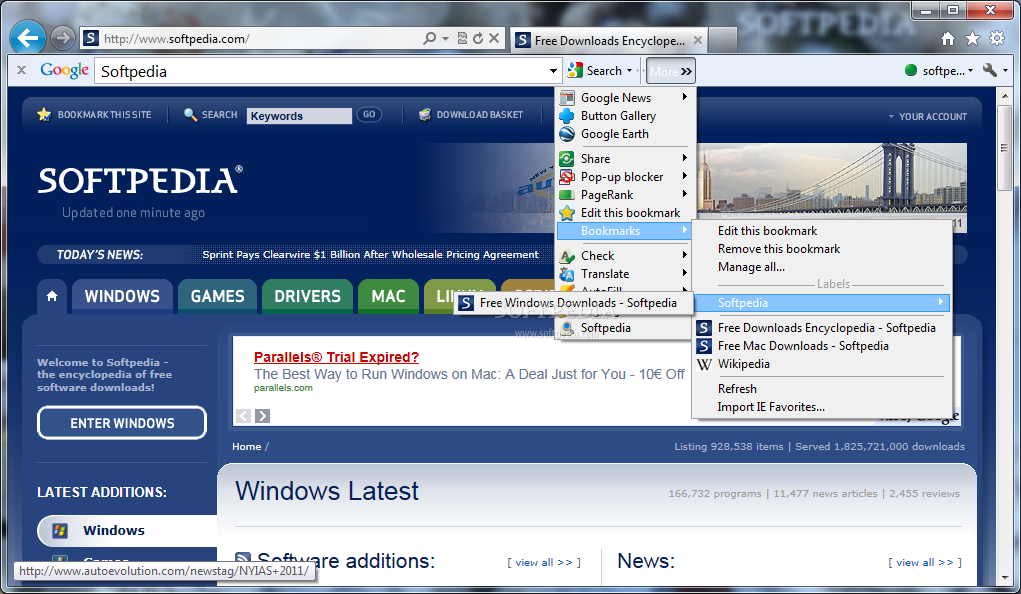The width and height of the screenshot is (1021, 594).
Task: Open the DOWNLOAD BASKET
Action: tap(471, 115)
